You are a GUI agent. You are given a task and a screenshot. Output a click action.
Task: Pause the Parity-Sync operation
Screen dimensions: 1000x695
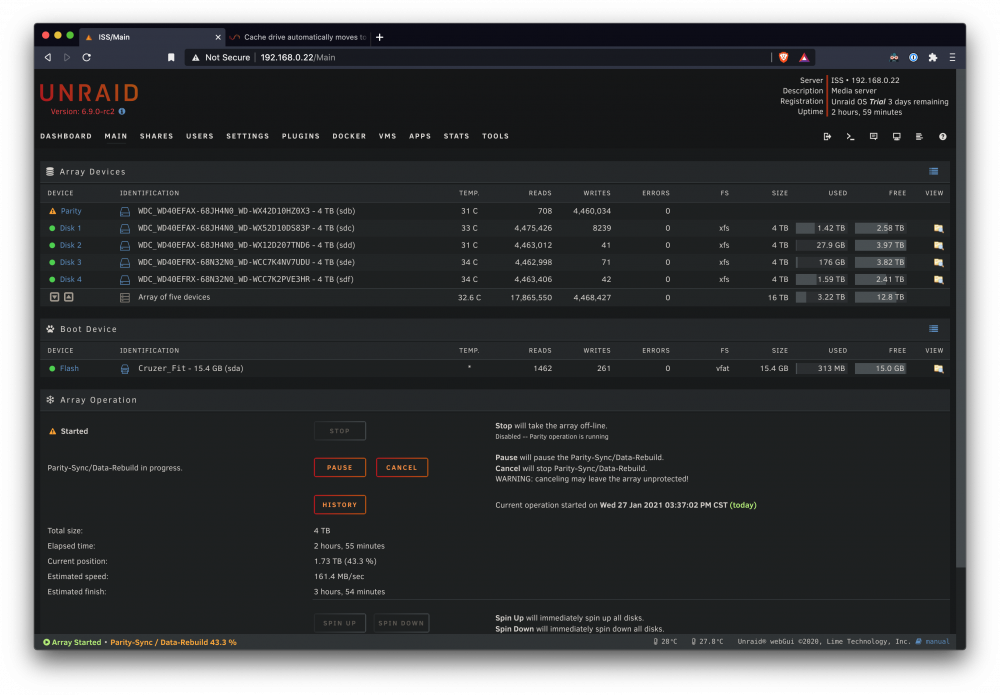pyautogui.click(x=340, y=467)
